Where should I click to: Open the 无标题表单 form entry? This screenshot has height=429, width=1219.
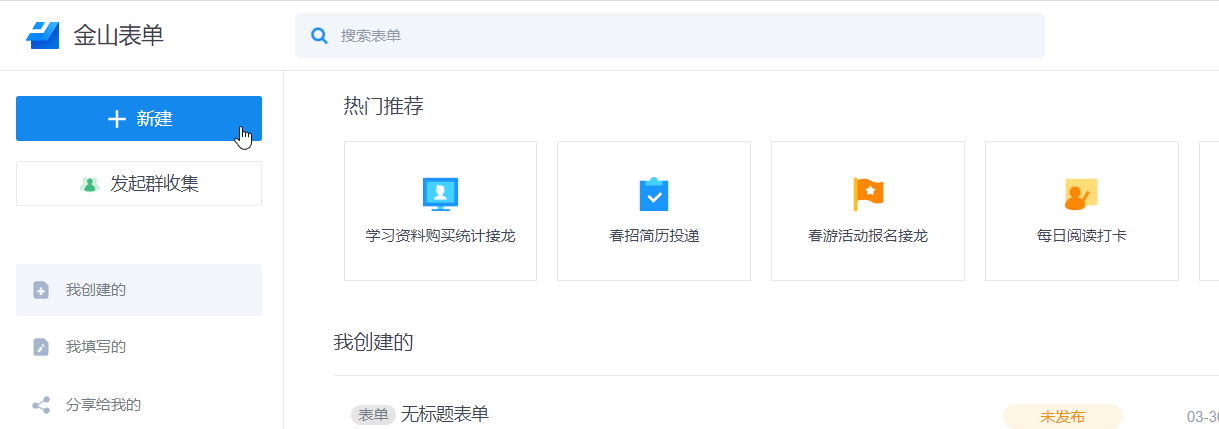point(445,414)
